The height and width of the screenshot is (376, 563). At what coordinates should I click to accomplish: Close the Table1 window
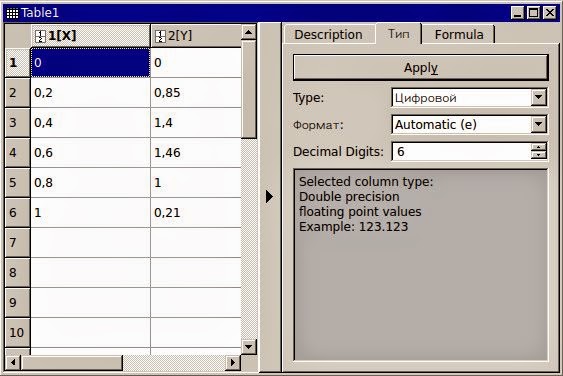(550, 13)
